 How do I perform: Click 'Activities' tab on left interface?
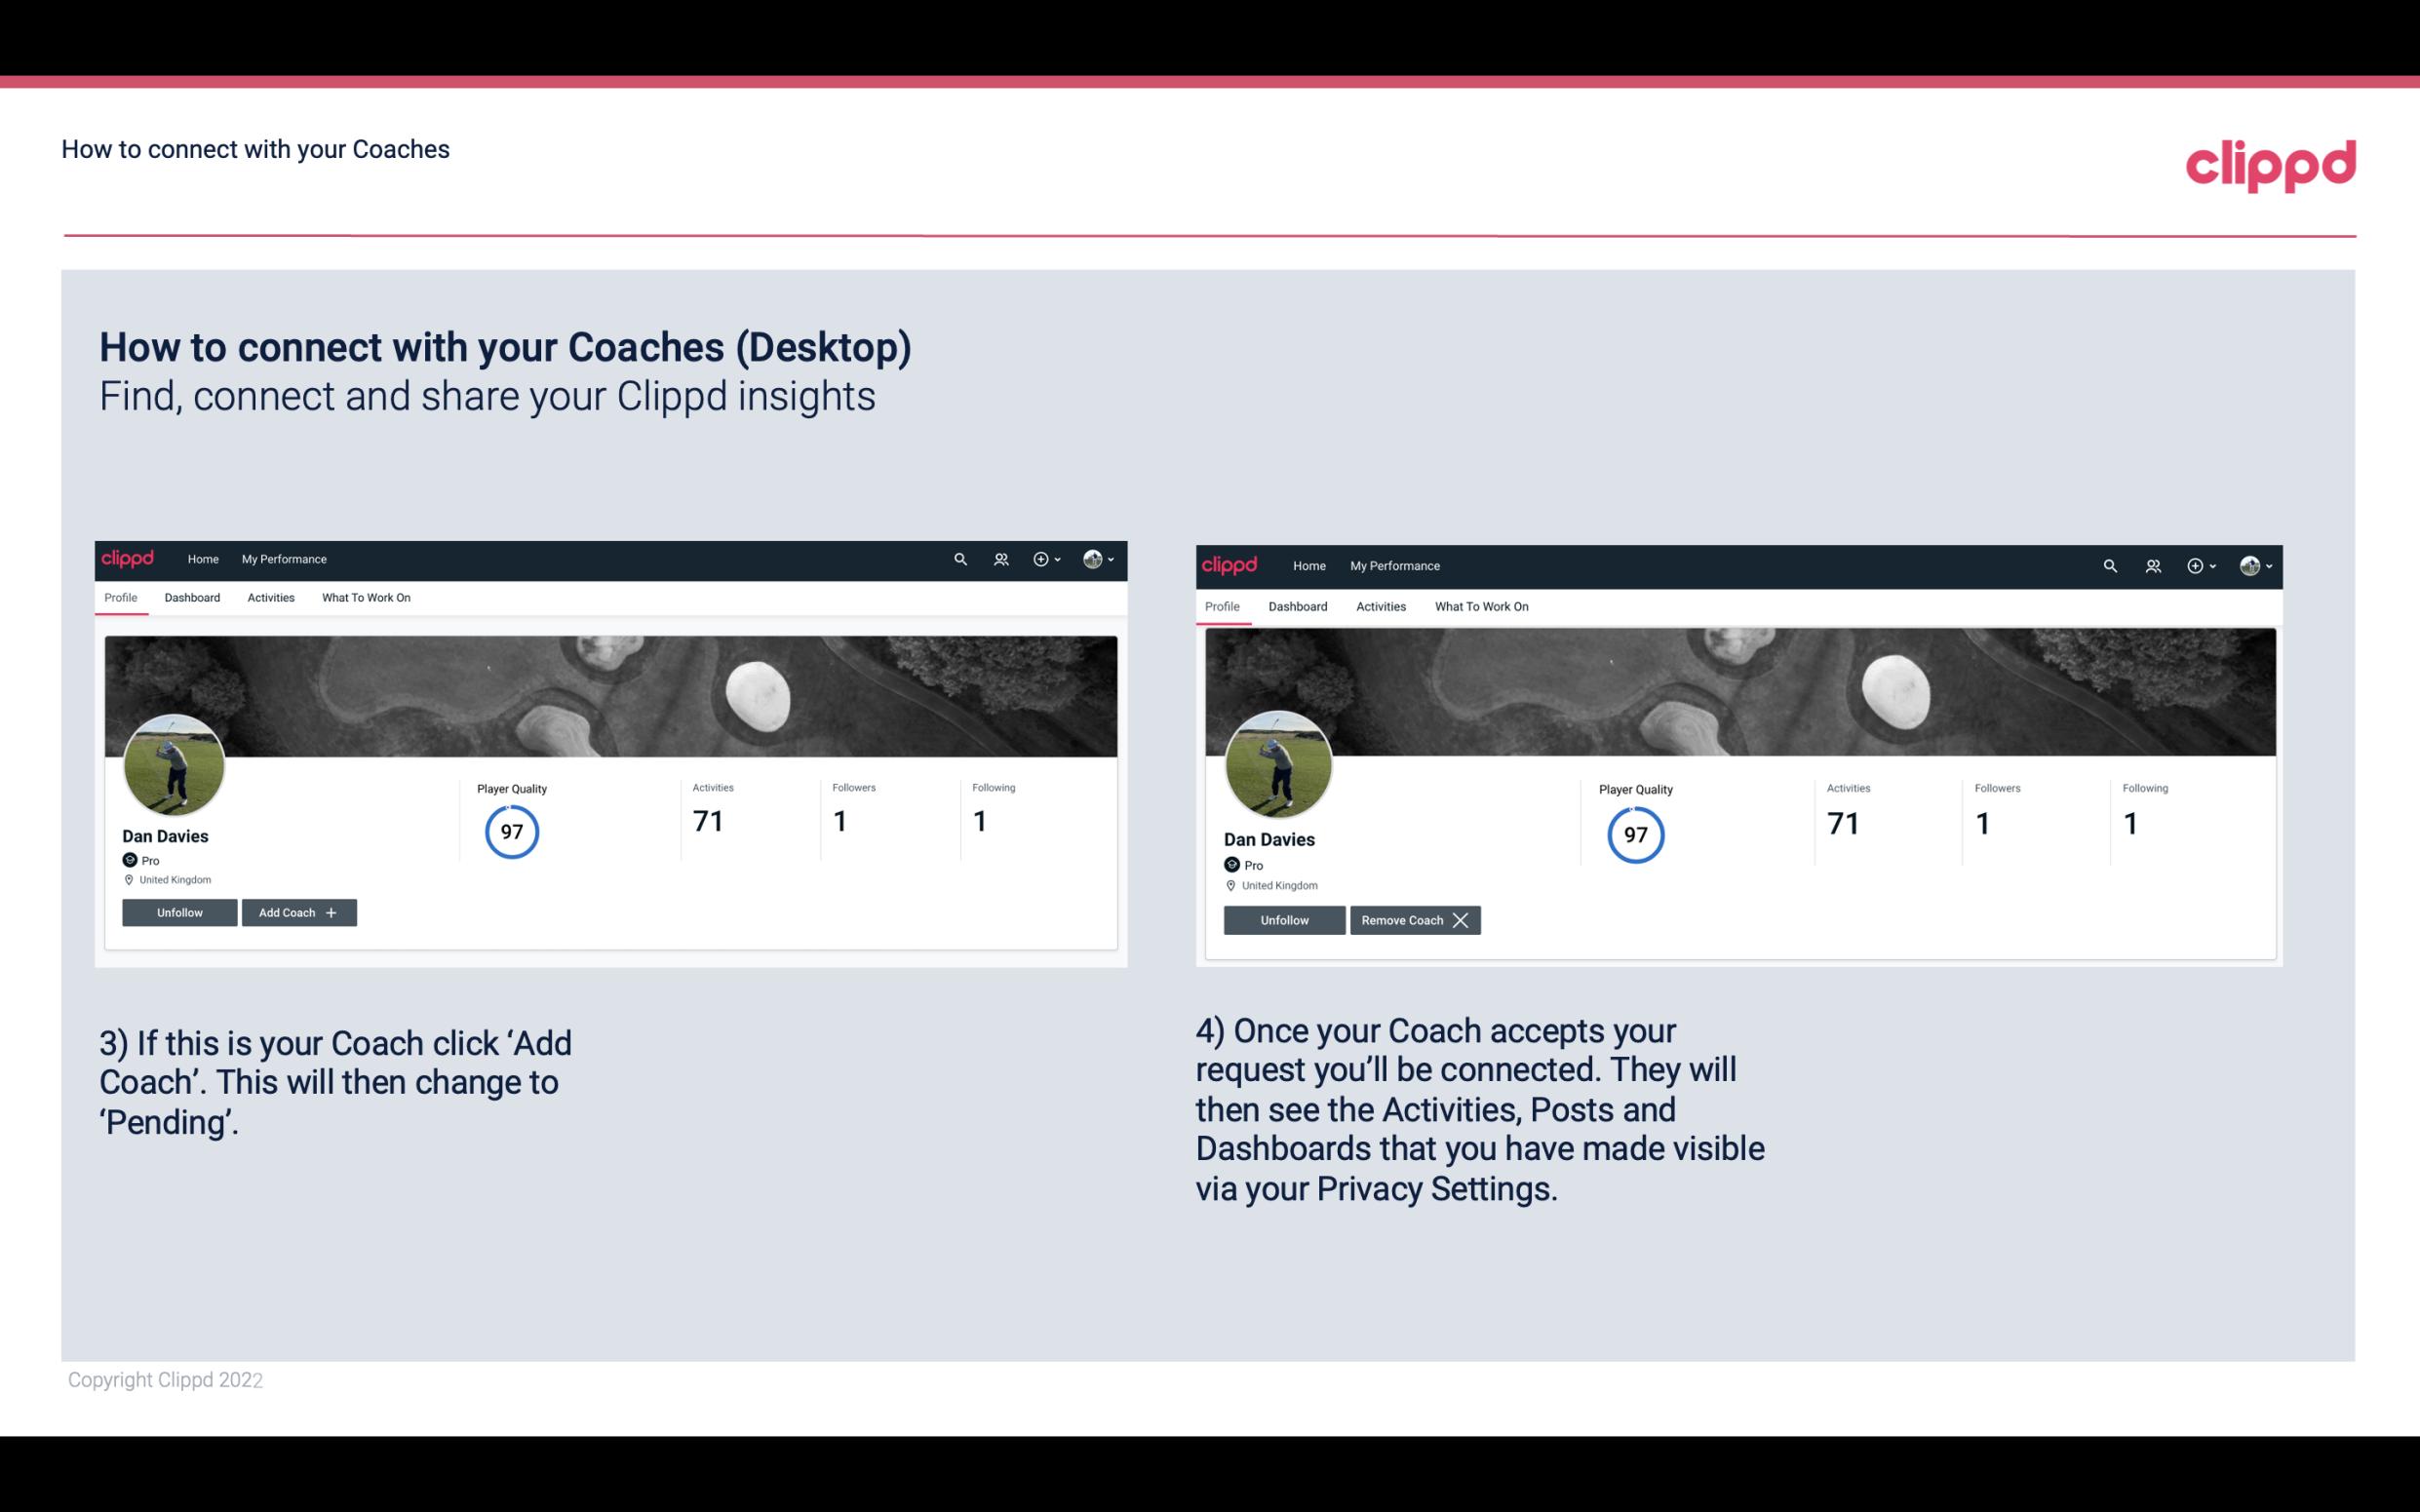pyautogui.click(x=270, y=596)
